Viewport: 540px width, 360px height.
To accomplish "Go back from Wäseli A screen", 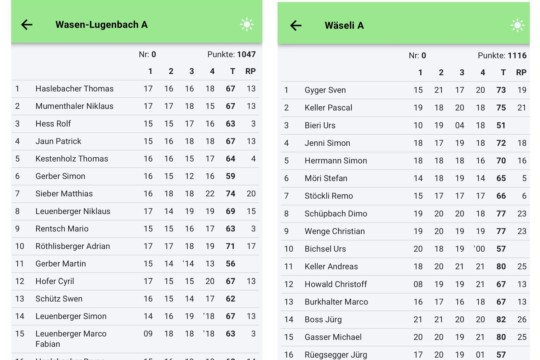I will coord(296,25).
